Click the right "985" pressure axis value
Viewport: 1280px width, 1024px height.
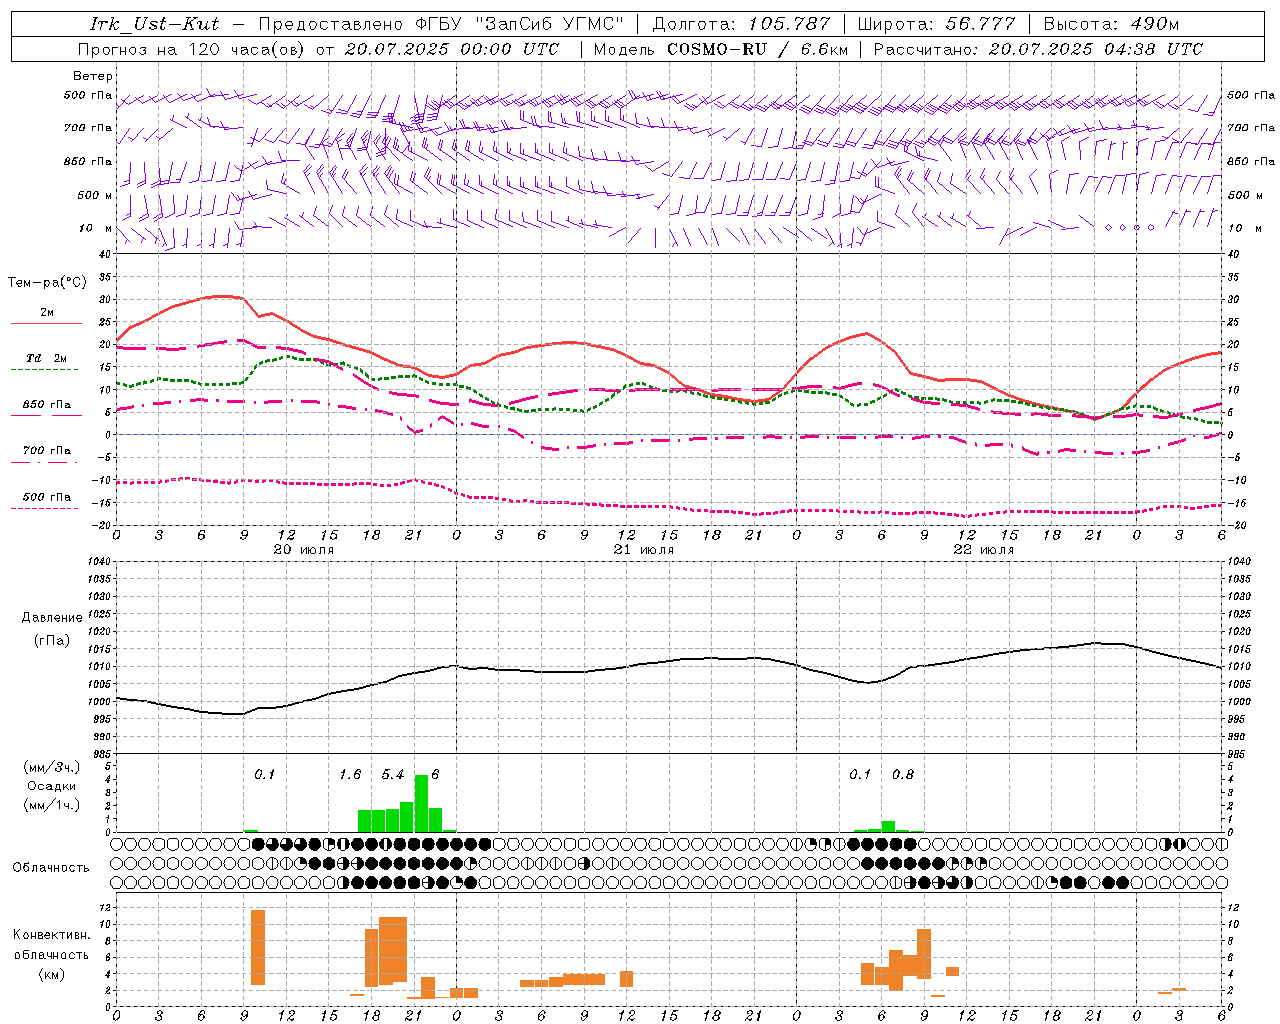(x=1238, y=754)
